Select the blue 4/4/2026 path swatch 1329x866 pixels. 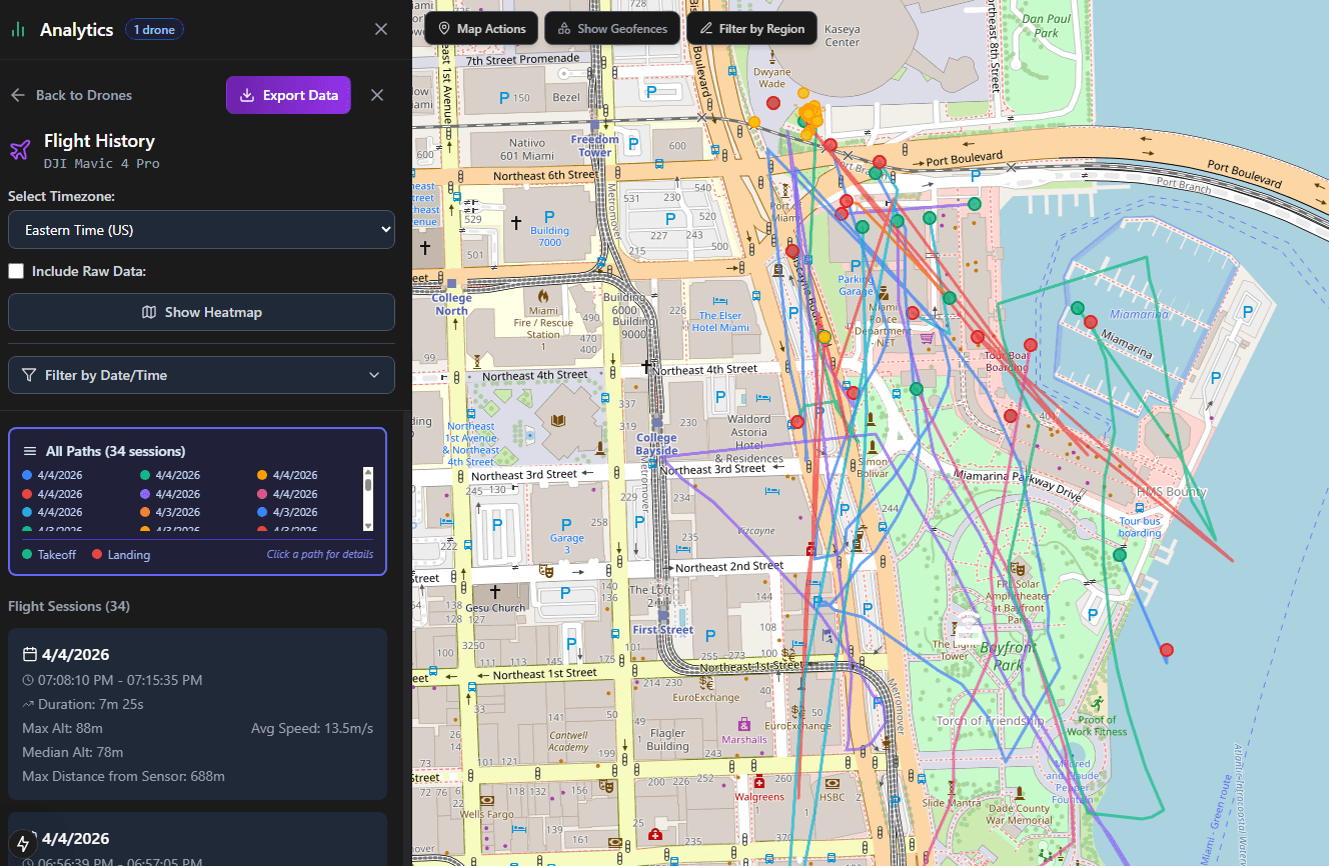pyautogui.click(x=27, y=476)
